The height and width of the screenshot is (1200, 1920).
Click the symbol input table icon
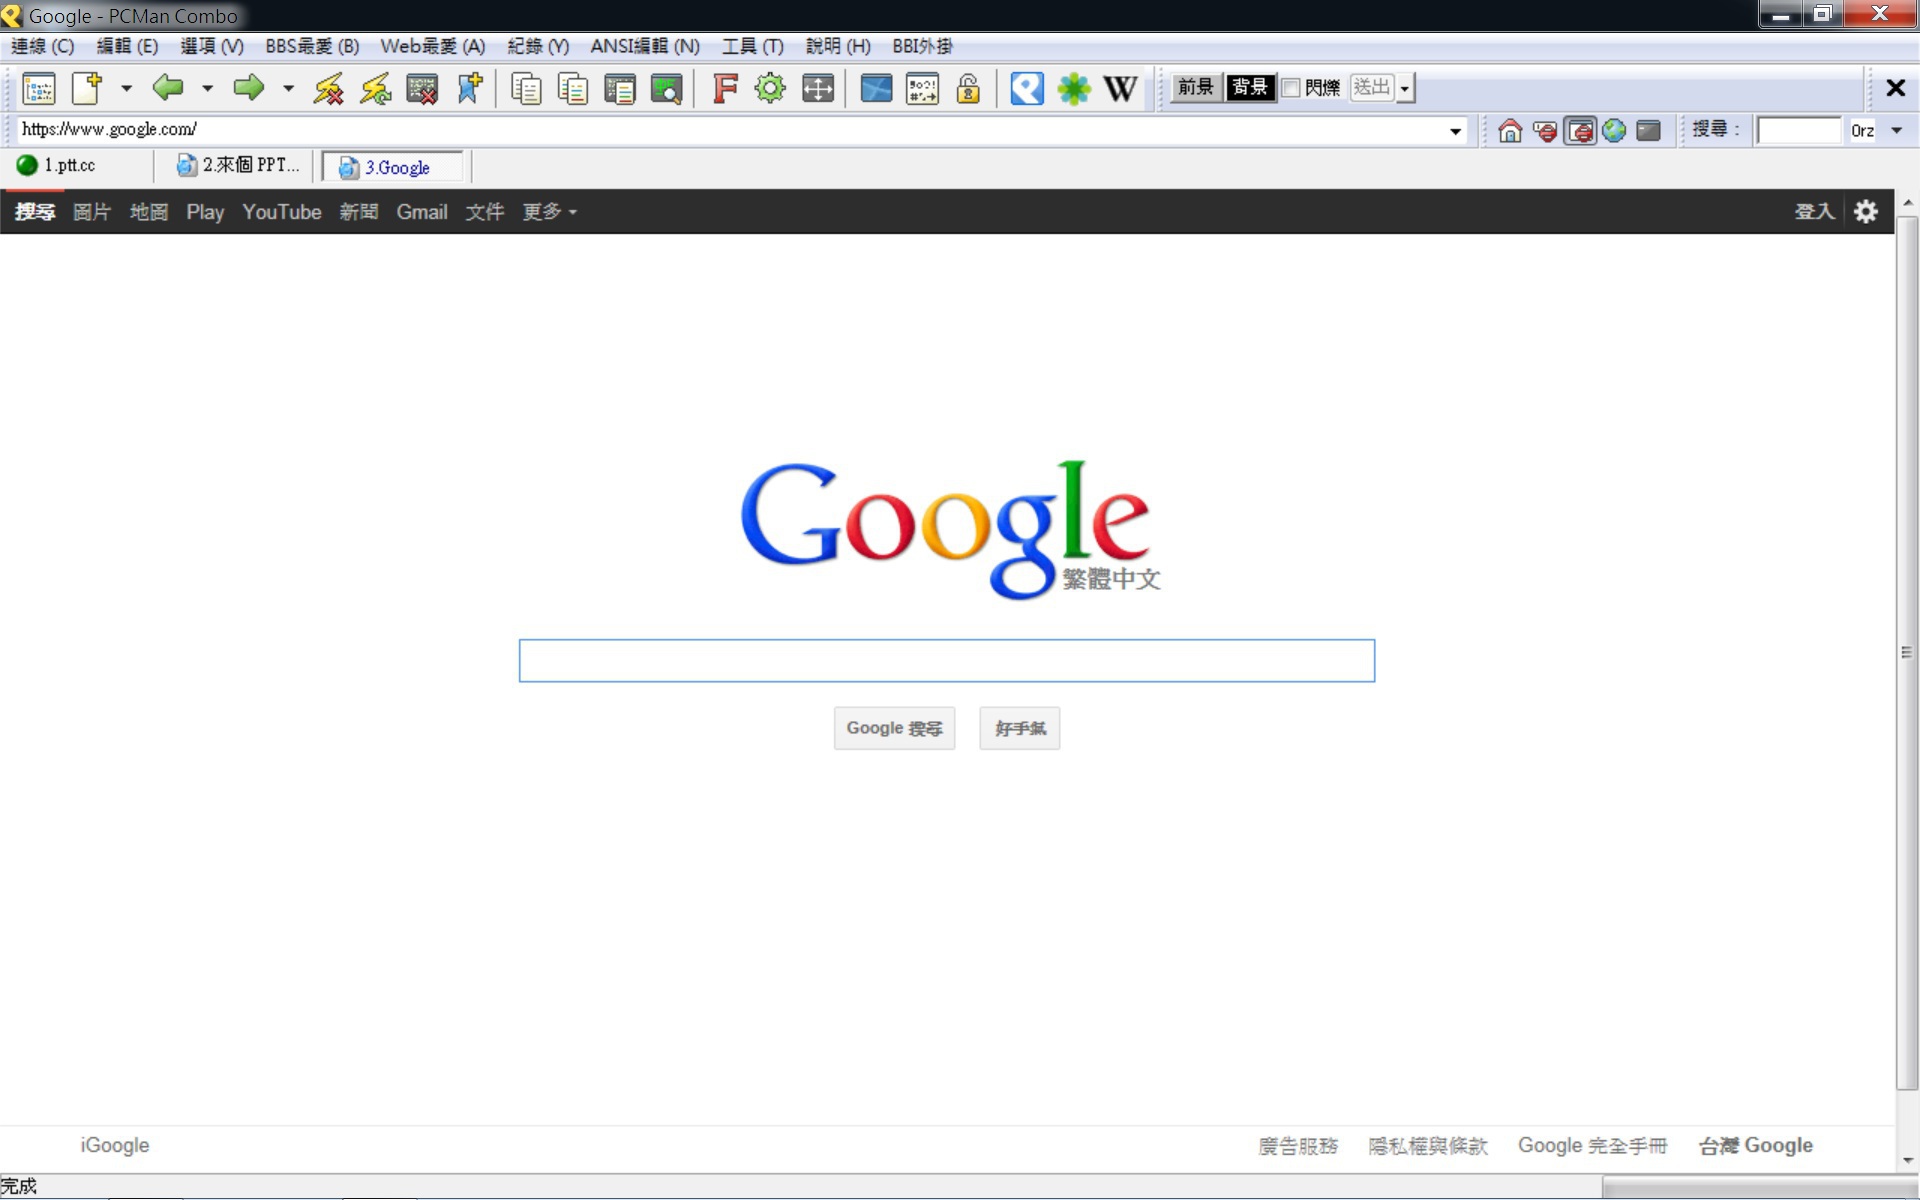coord(922,89)
